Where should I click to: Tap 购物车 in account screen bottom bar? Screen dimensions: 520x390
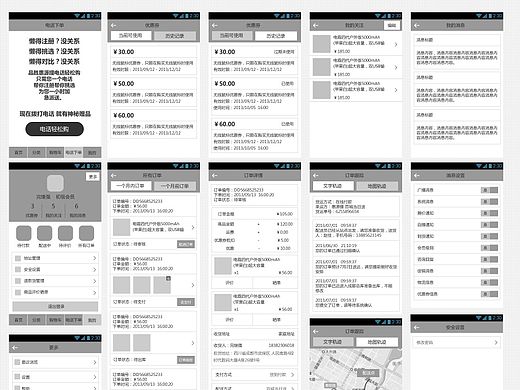(x=55, y=320)
